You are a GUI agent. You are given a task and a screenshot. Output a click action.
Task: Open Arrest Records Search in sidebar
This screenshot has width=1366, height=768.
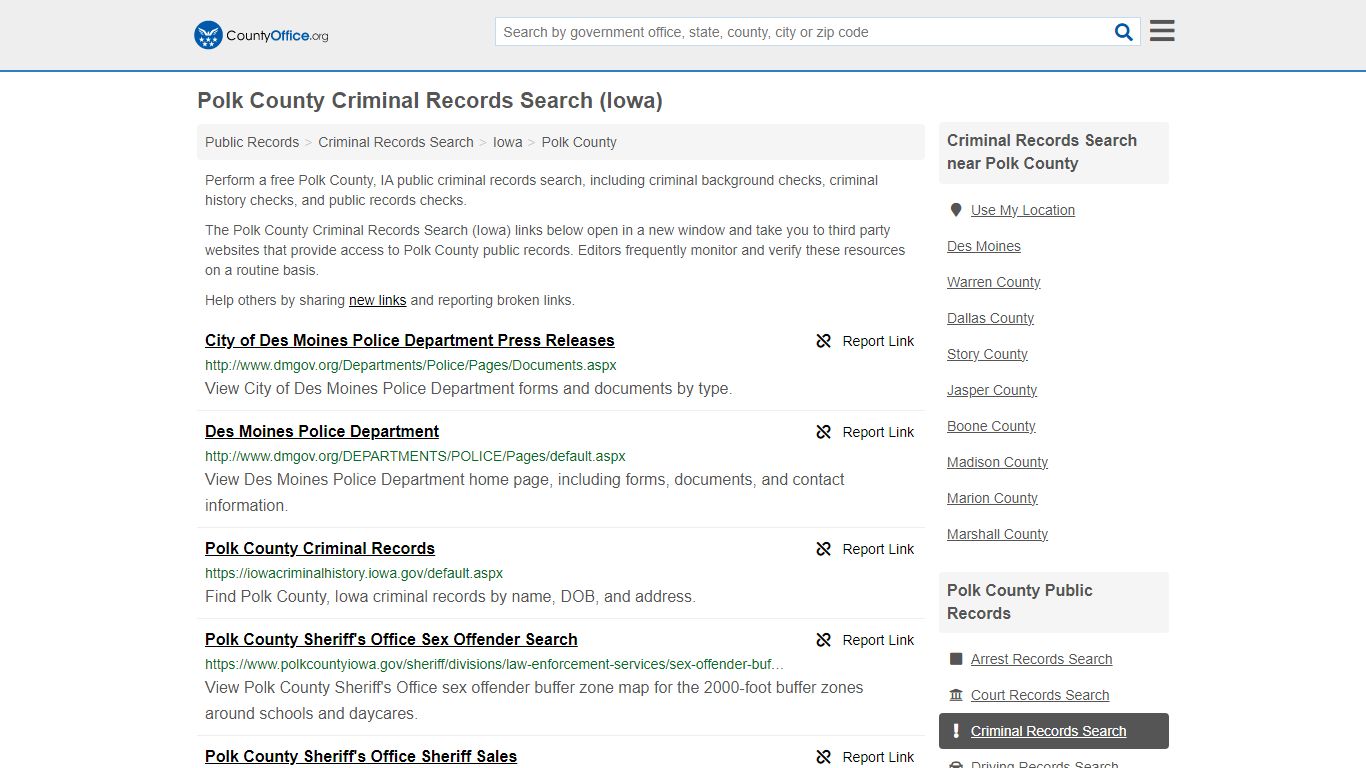coord(1042,659)
